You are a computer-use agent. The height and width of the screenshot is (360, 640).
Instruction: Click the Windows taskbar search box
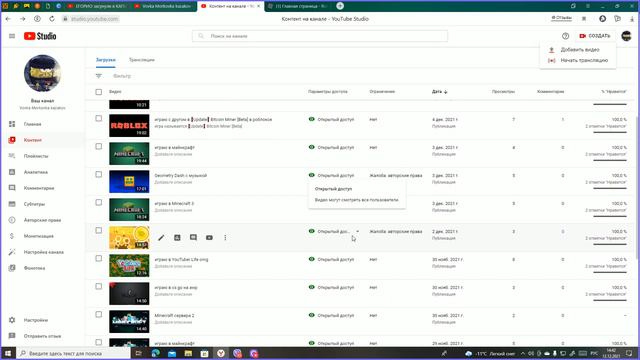(x=73, y=353)
